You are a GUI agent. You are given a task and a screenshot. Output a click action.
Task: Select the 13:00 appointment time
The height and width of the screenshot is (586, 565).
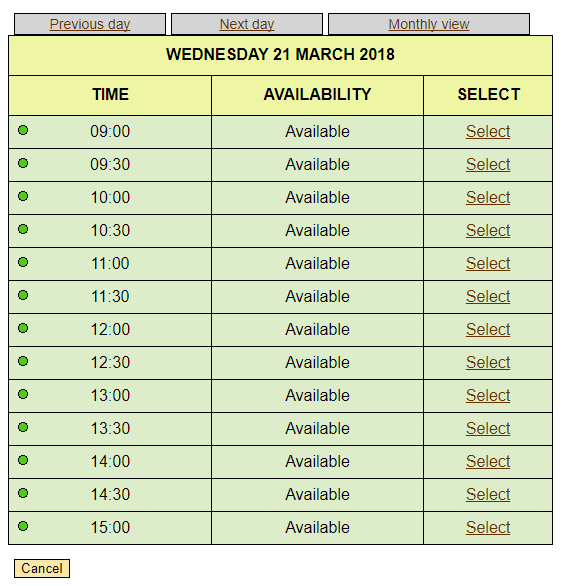coord(488,395)
